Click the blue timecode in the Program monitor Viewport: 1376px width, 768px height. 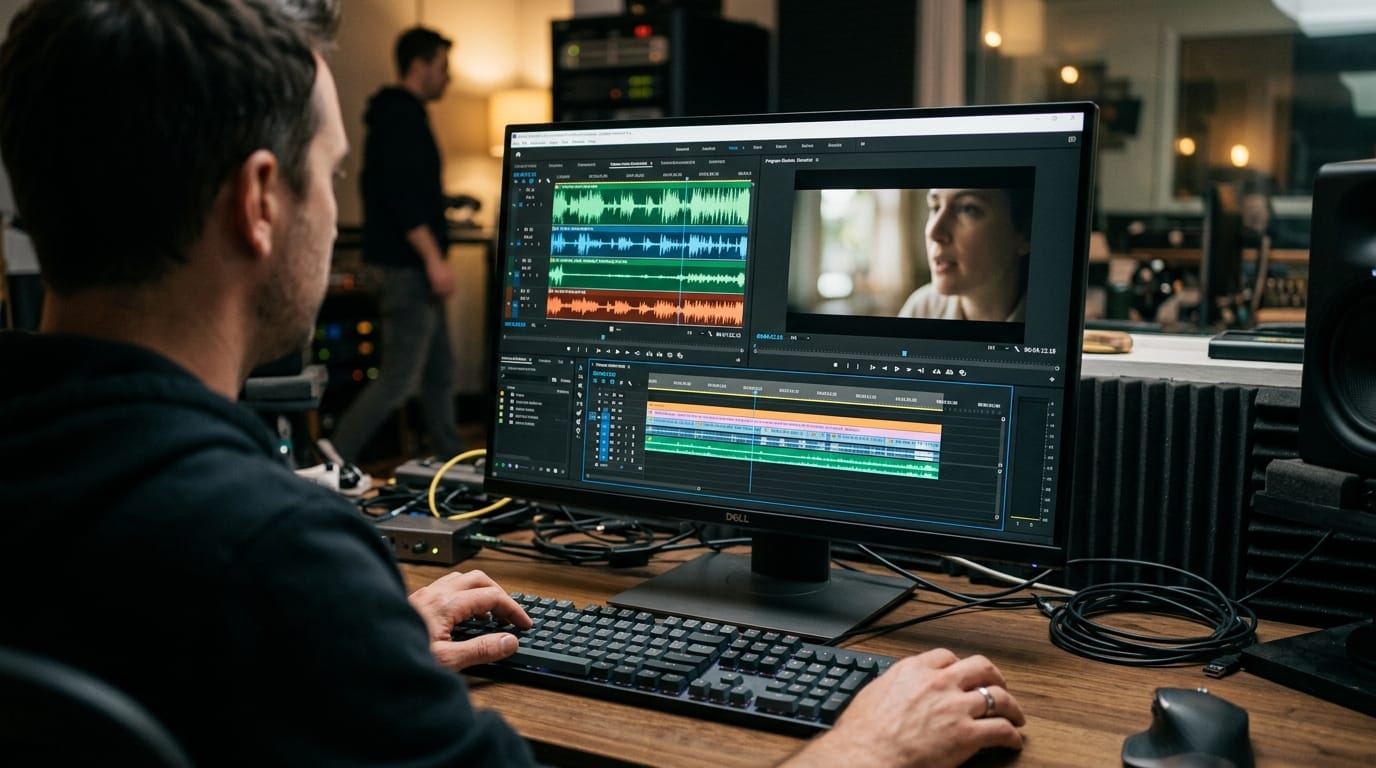[x=770, y=337]
